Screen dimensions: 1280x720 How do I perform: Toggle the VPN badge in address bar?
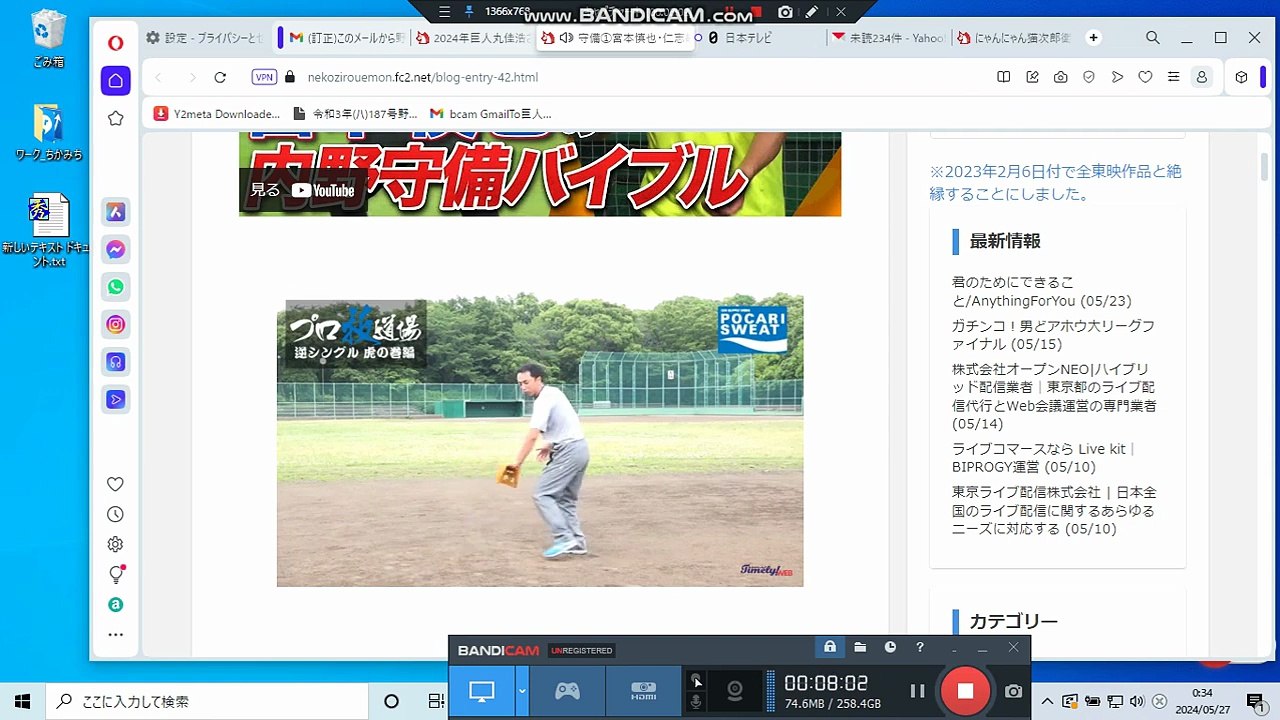[x=264, y=77]
